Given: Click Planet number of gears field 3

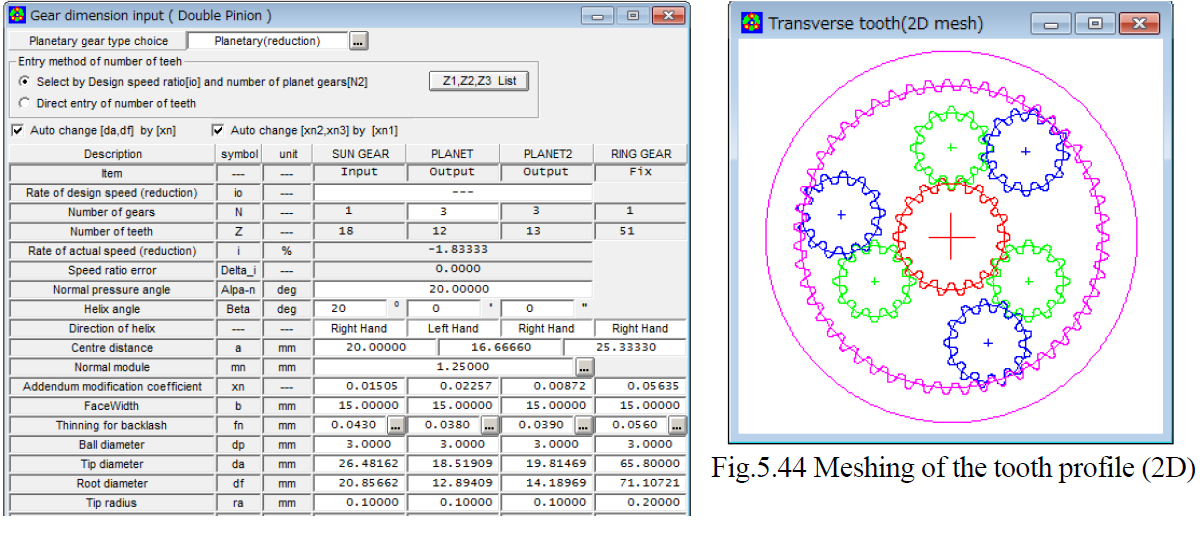Looking at the screenshot, I should pyautogui.click(x=452, y=212).
